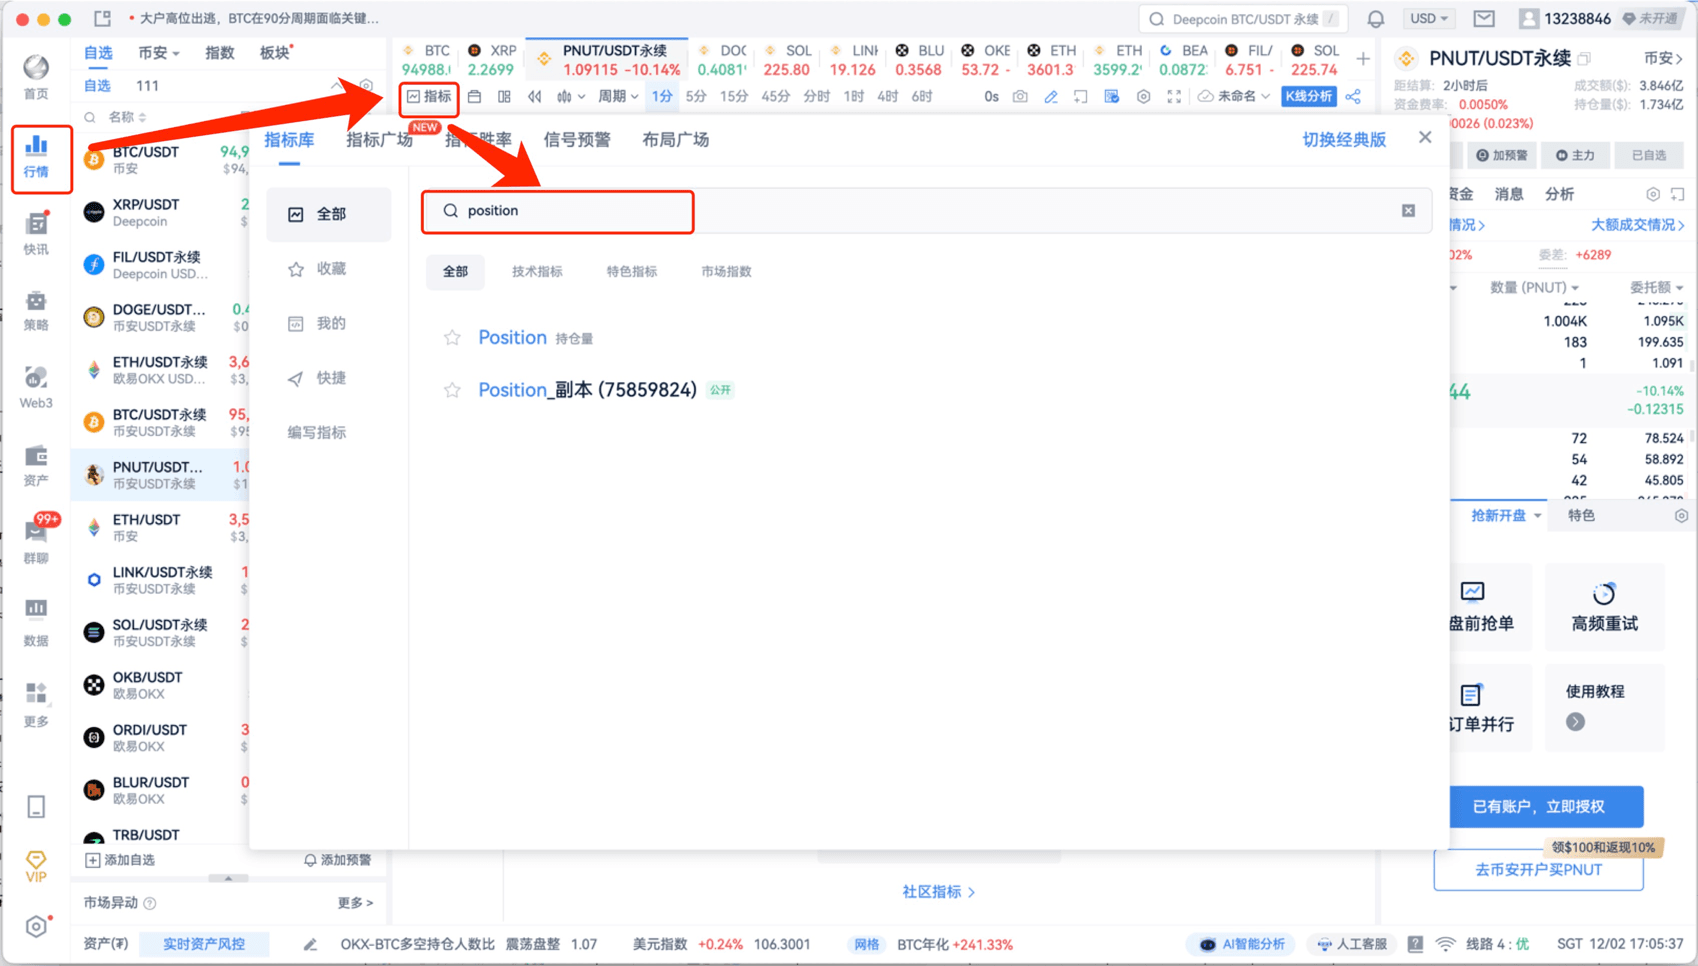Viewport: 1698px width, 966px height.
Task: Switch to the 指标广场 tab
Action: tap(379, 140)
